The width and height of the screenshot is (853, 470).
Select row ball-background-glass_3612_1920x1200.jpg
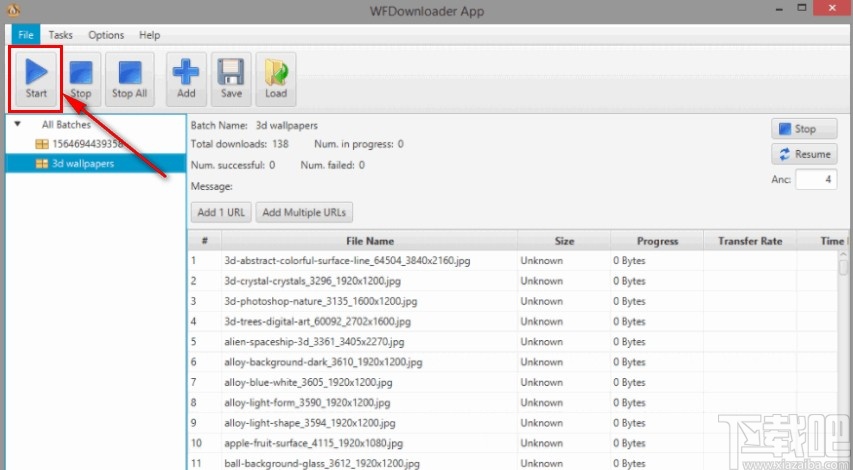point(513,462)
